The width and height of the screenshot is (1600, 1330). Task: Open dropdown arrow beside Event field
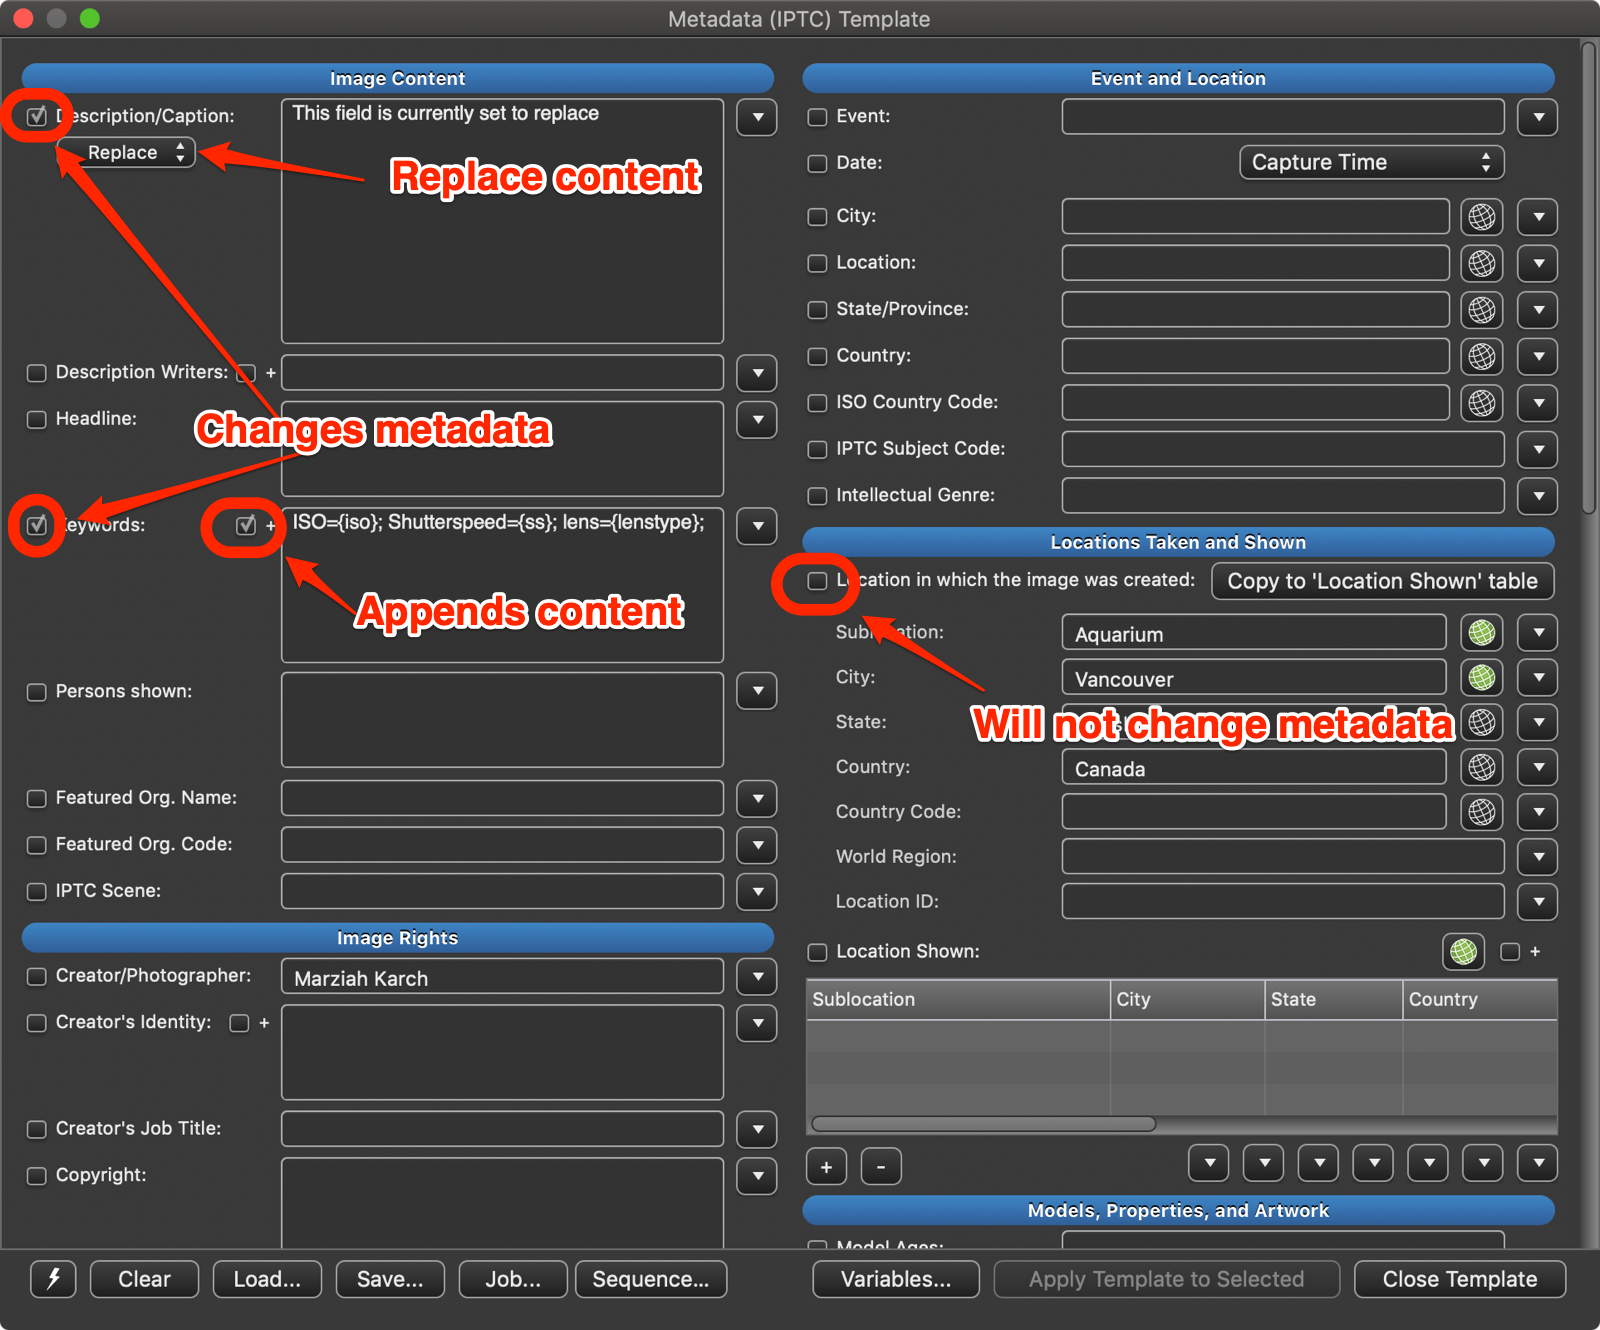click(x=1538, y=117)
